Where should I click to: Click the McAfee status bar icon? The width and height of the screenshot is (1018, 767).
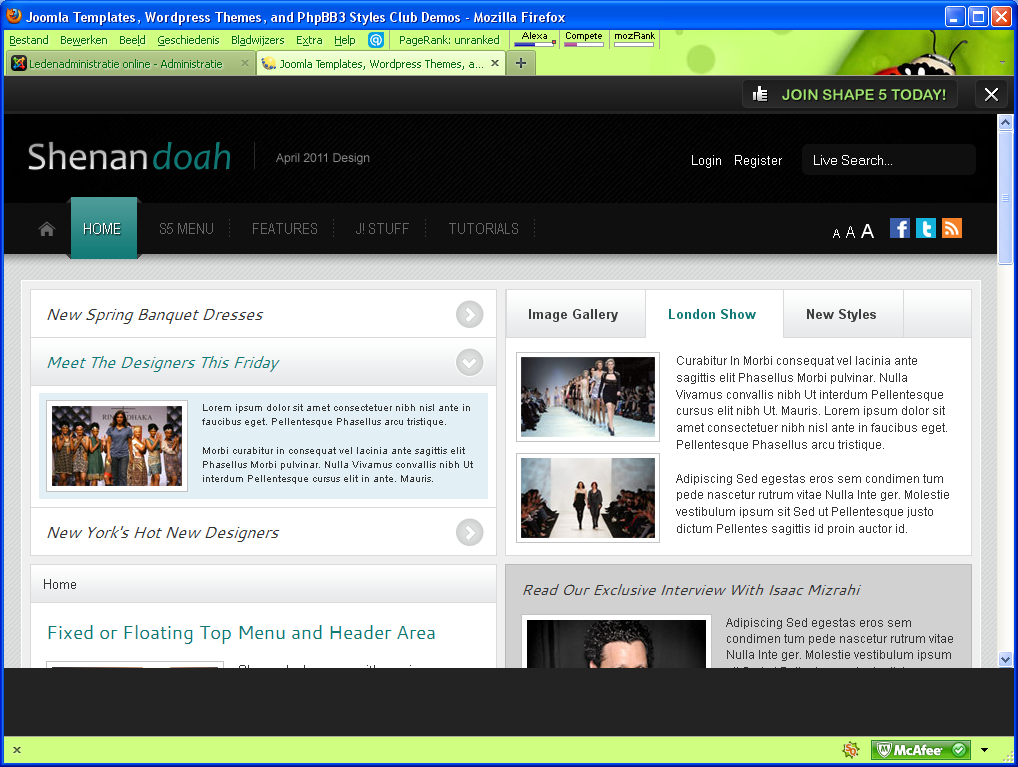point(921,750)
